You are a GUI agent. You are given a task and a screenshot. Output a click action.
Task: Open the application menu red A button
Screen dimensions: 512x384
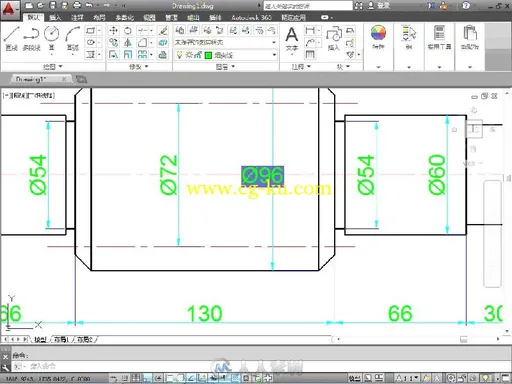point(9,9)
